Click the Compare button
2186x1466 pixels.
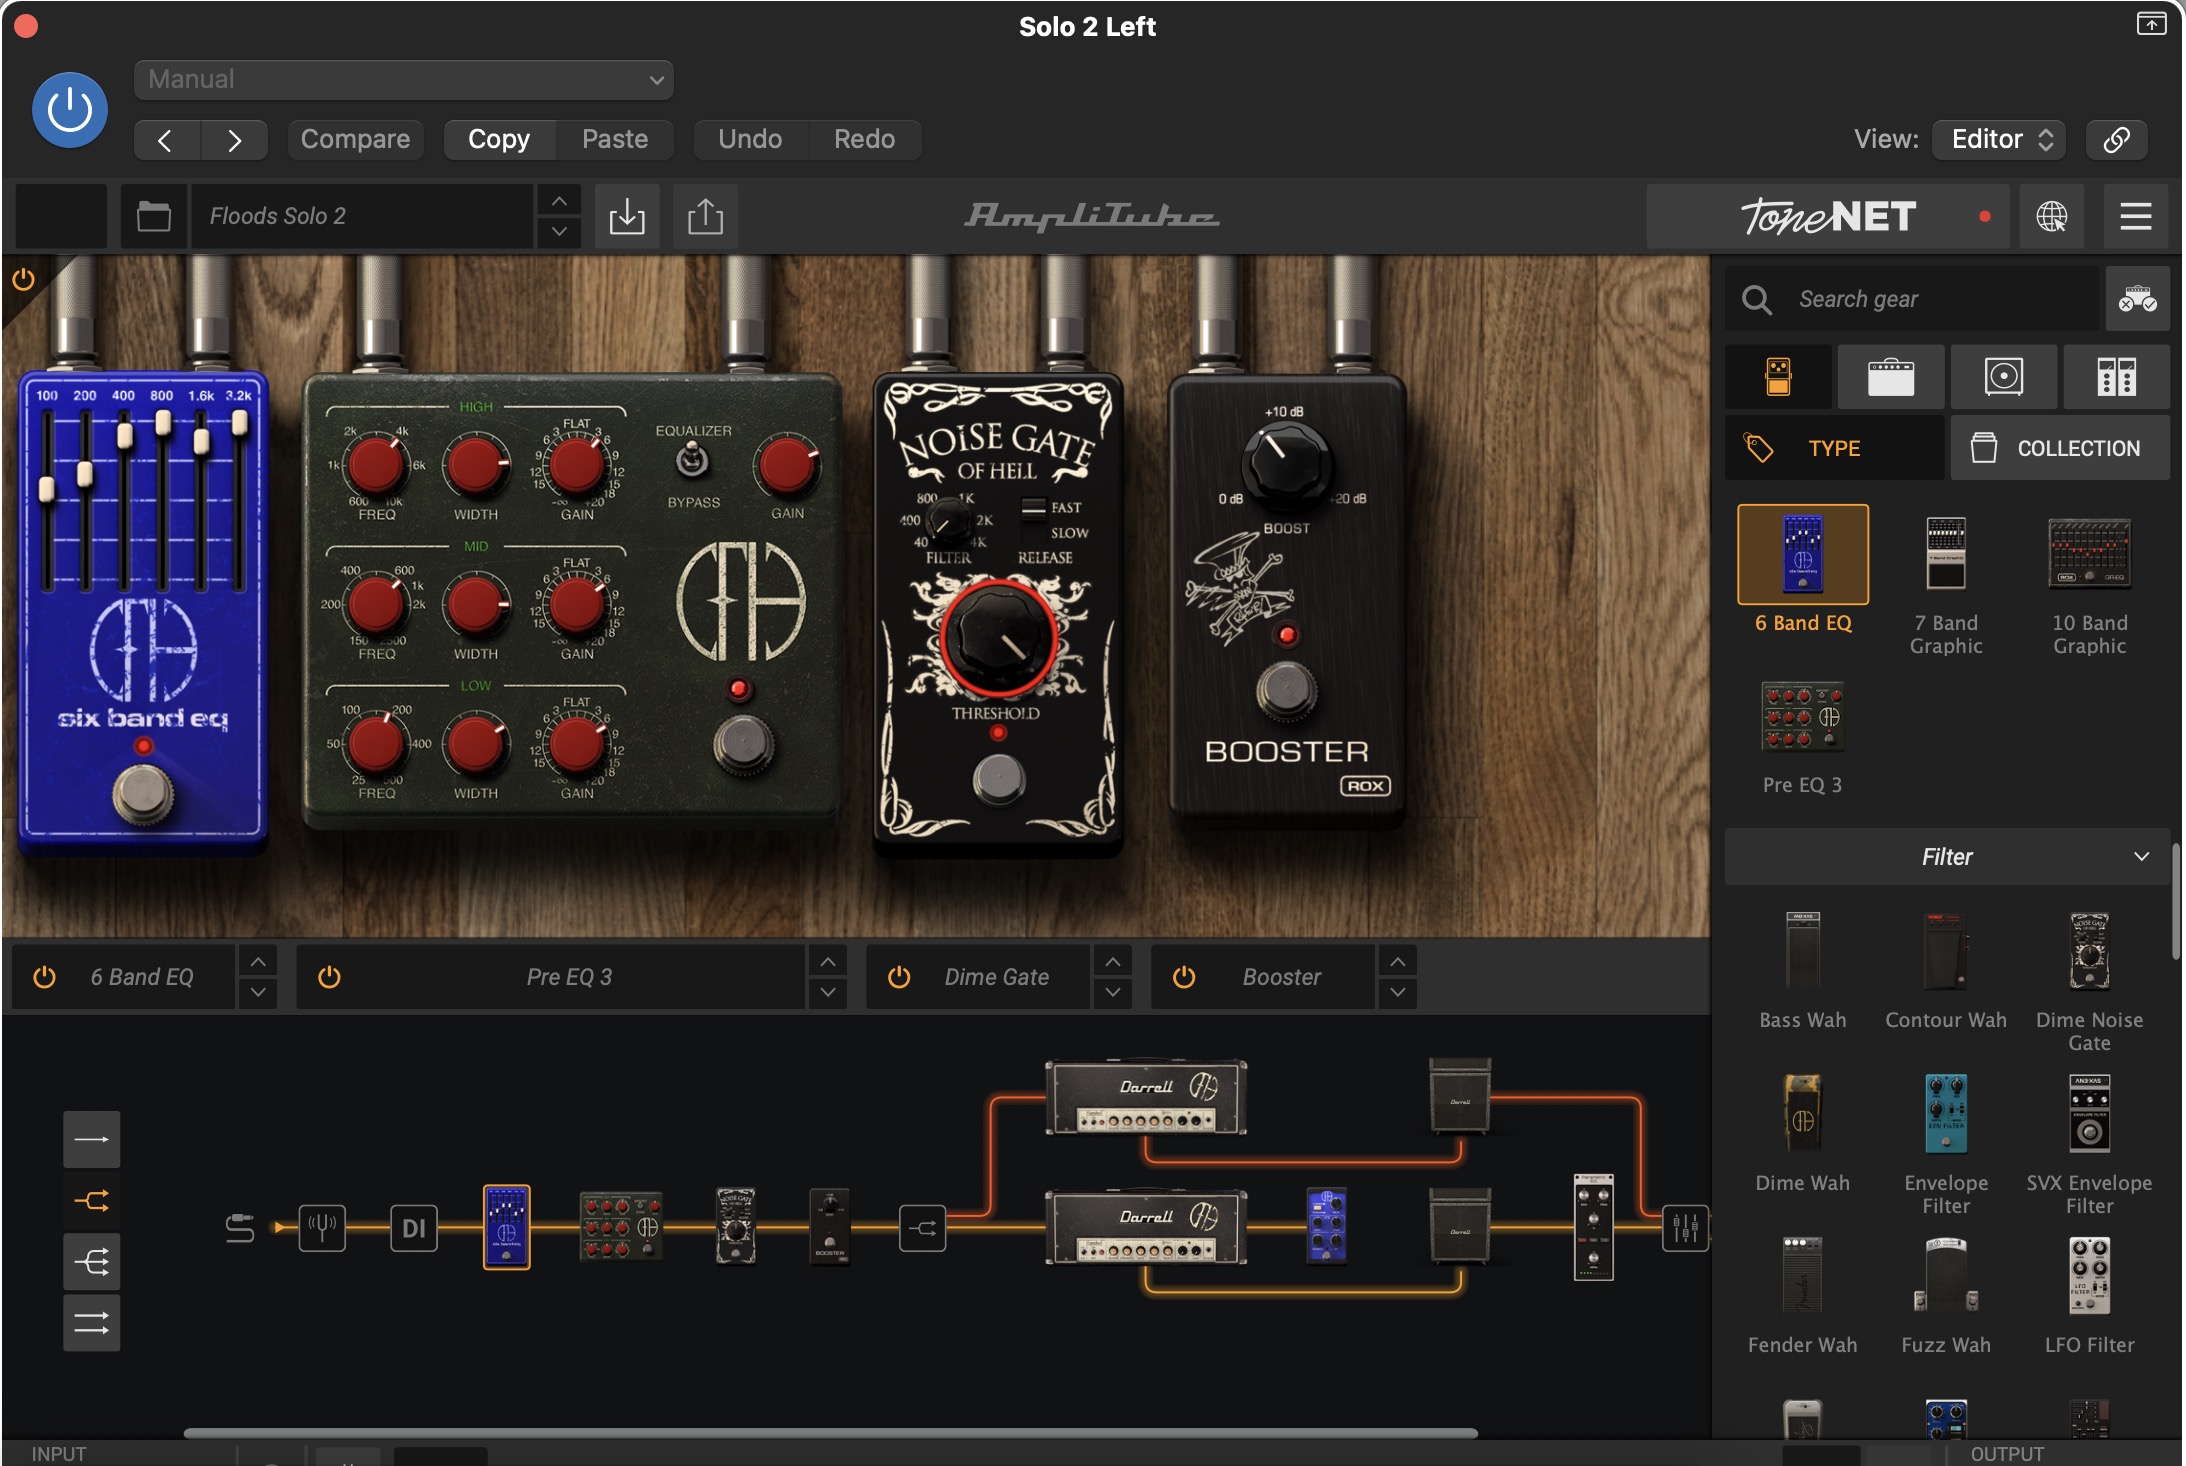click(x=355, y=139)
